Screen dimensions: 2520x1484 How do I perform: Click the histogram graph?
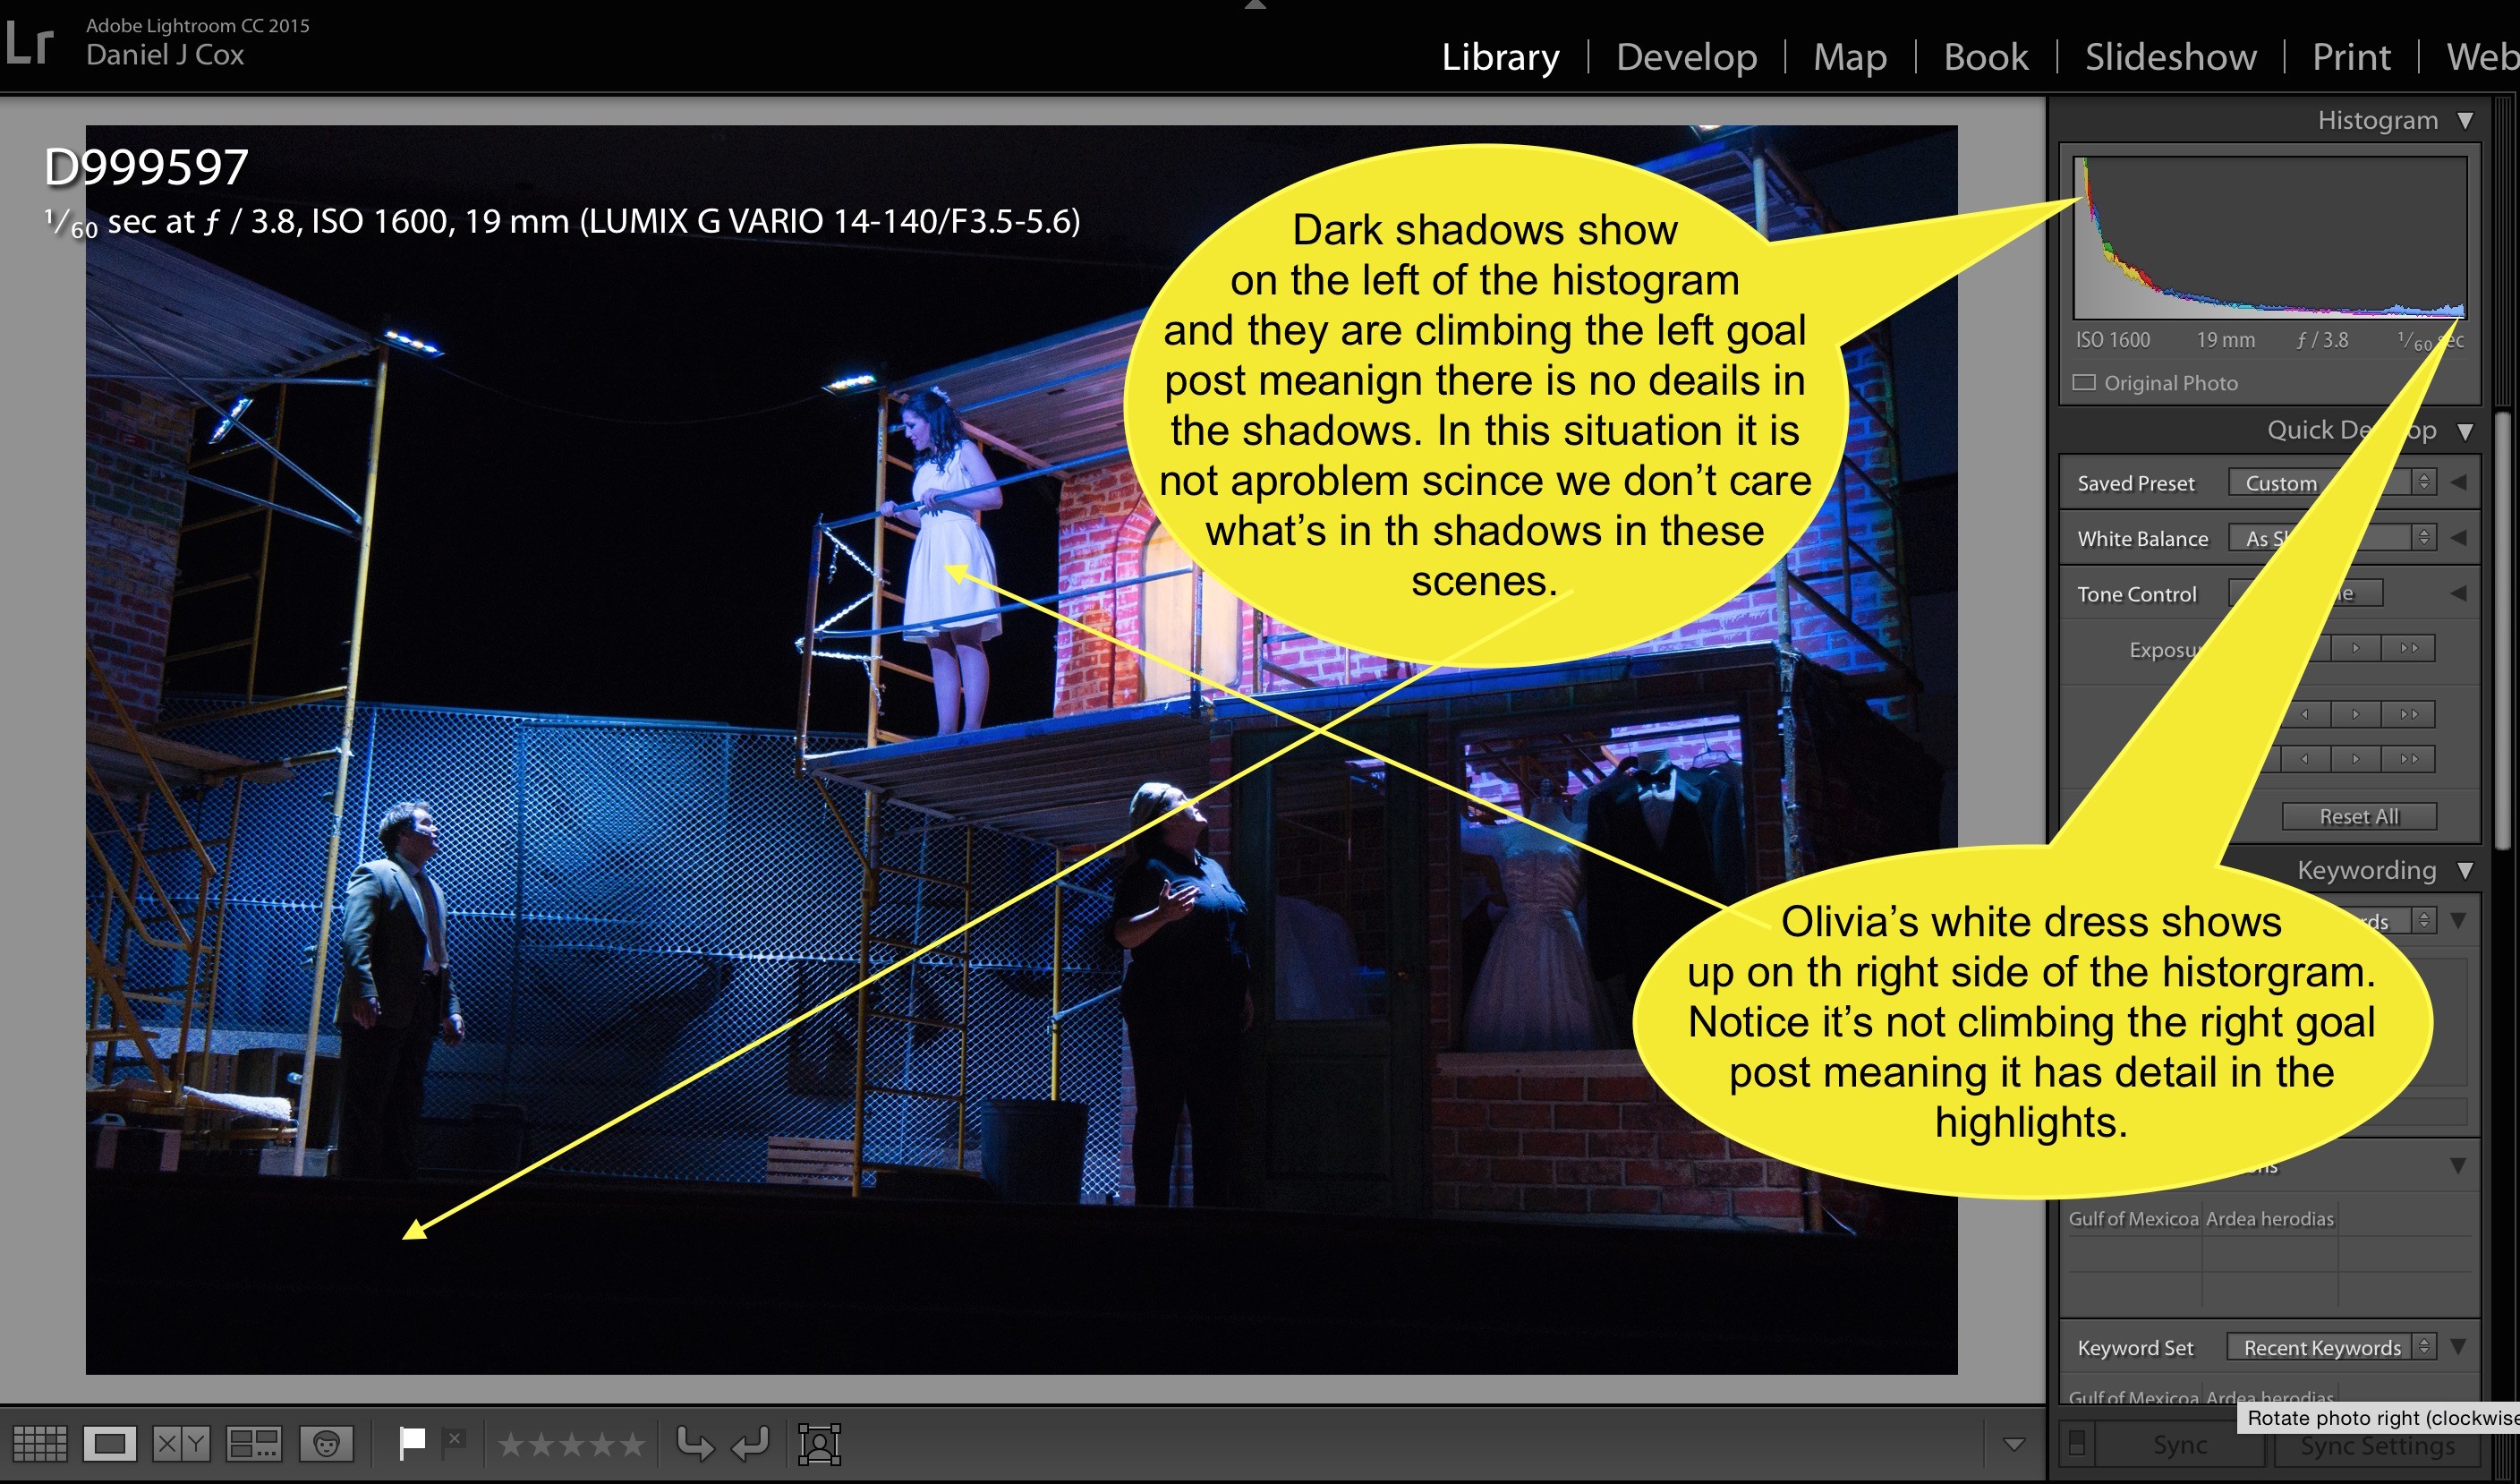pos(2270,238)
